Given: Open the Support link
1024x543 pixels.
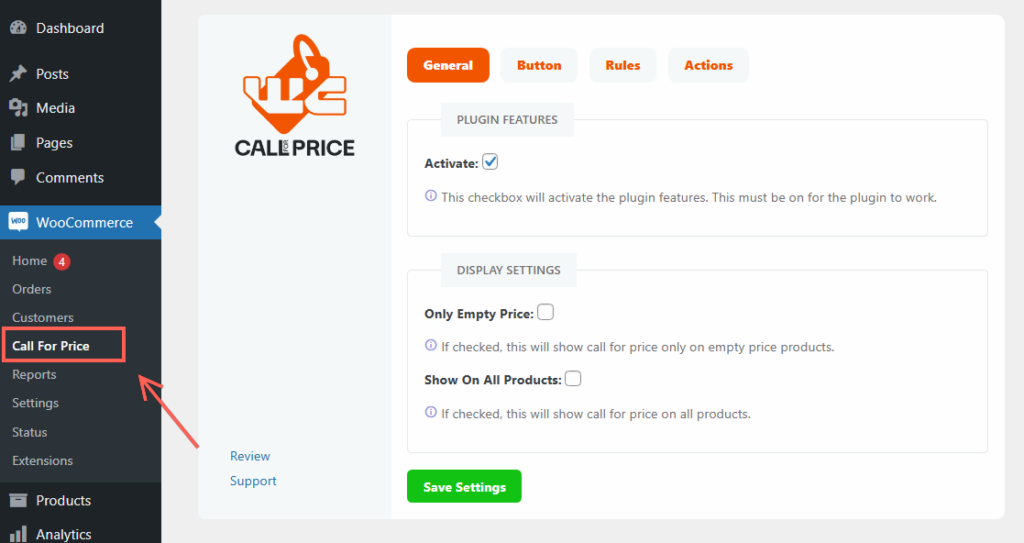Looking at the screenshot, I should pyautogui.click(x=253, y=481).
